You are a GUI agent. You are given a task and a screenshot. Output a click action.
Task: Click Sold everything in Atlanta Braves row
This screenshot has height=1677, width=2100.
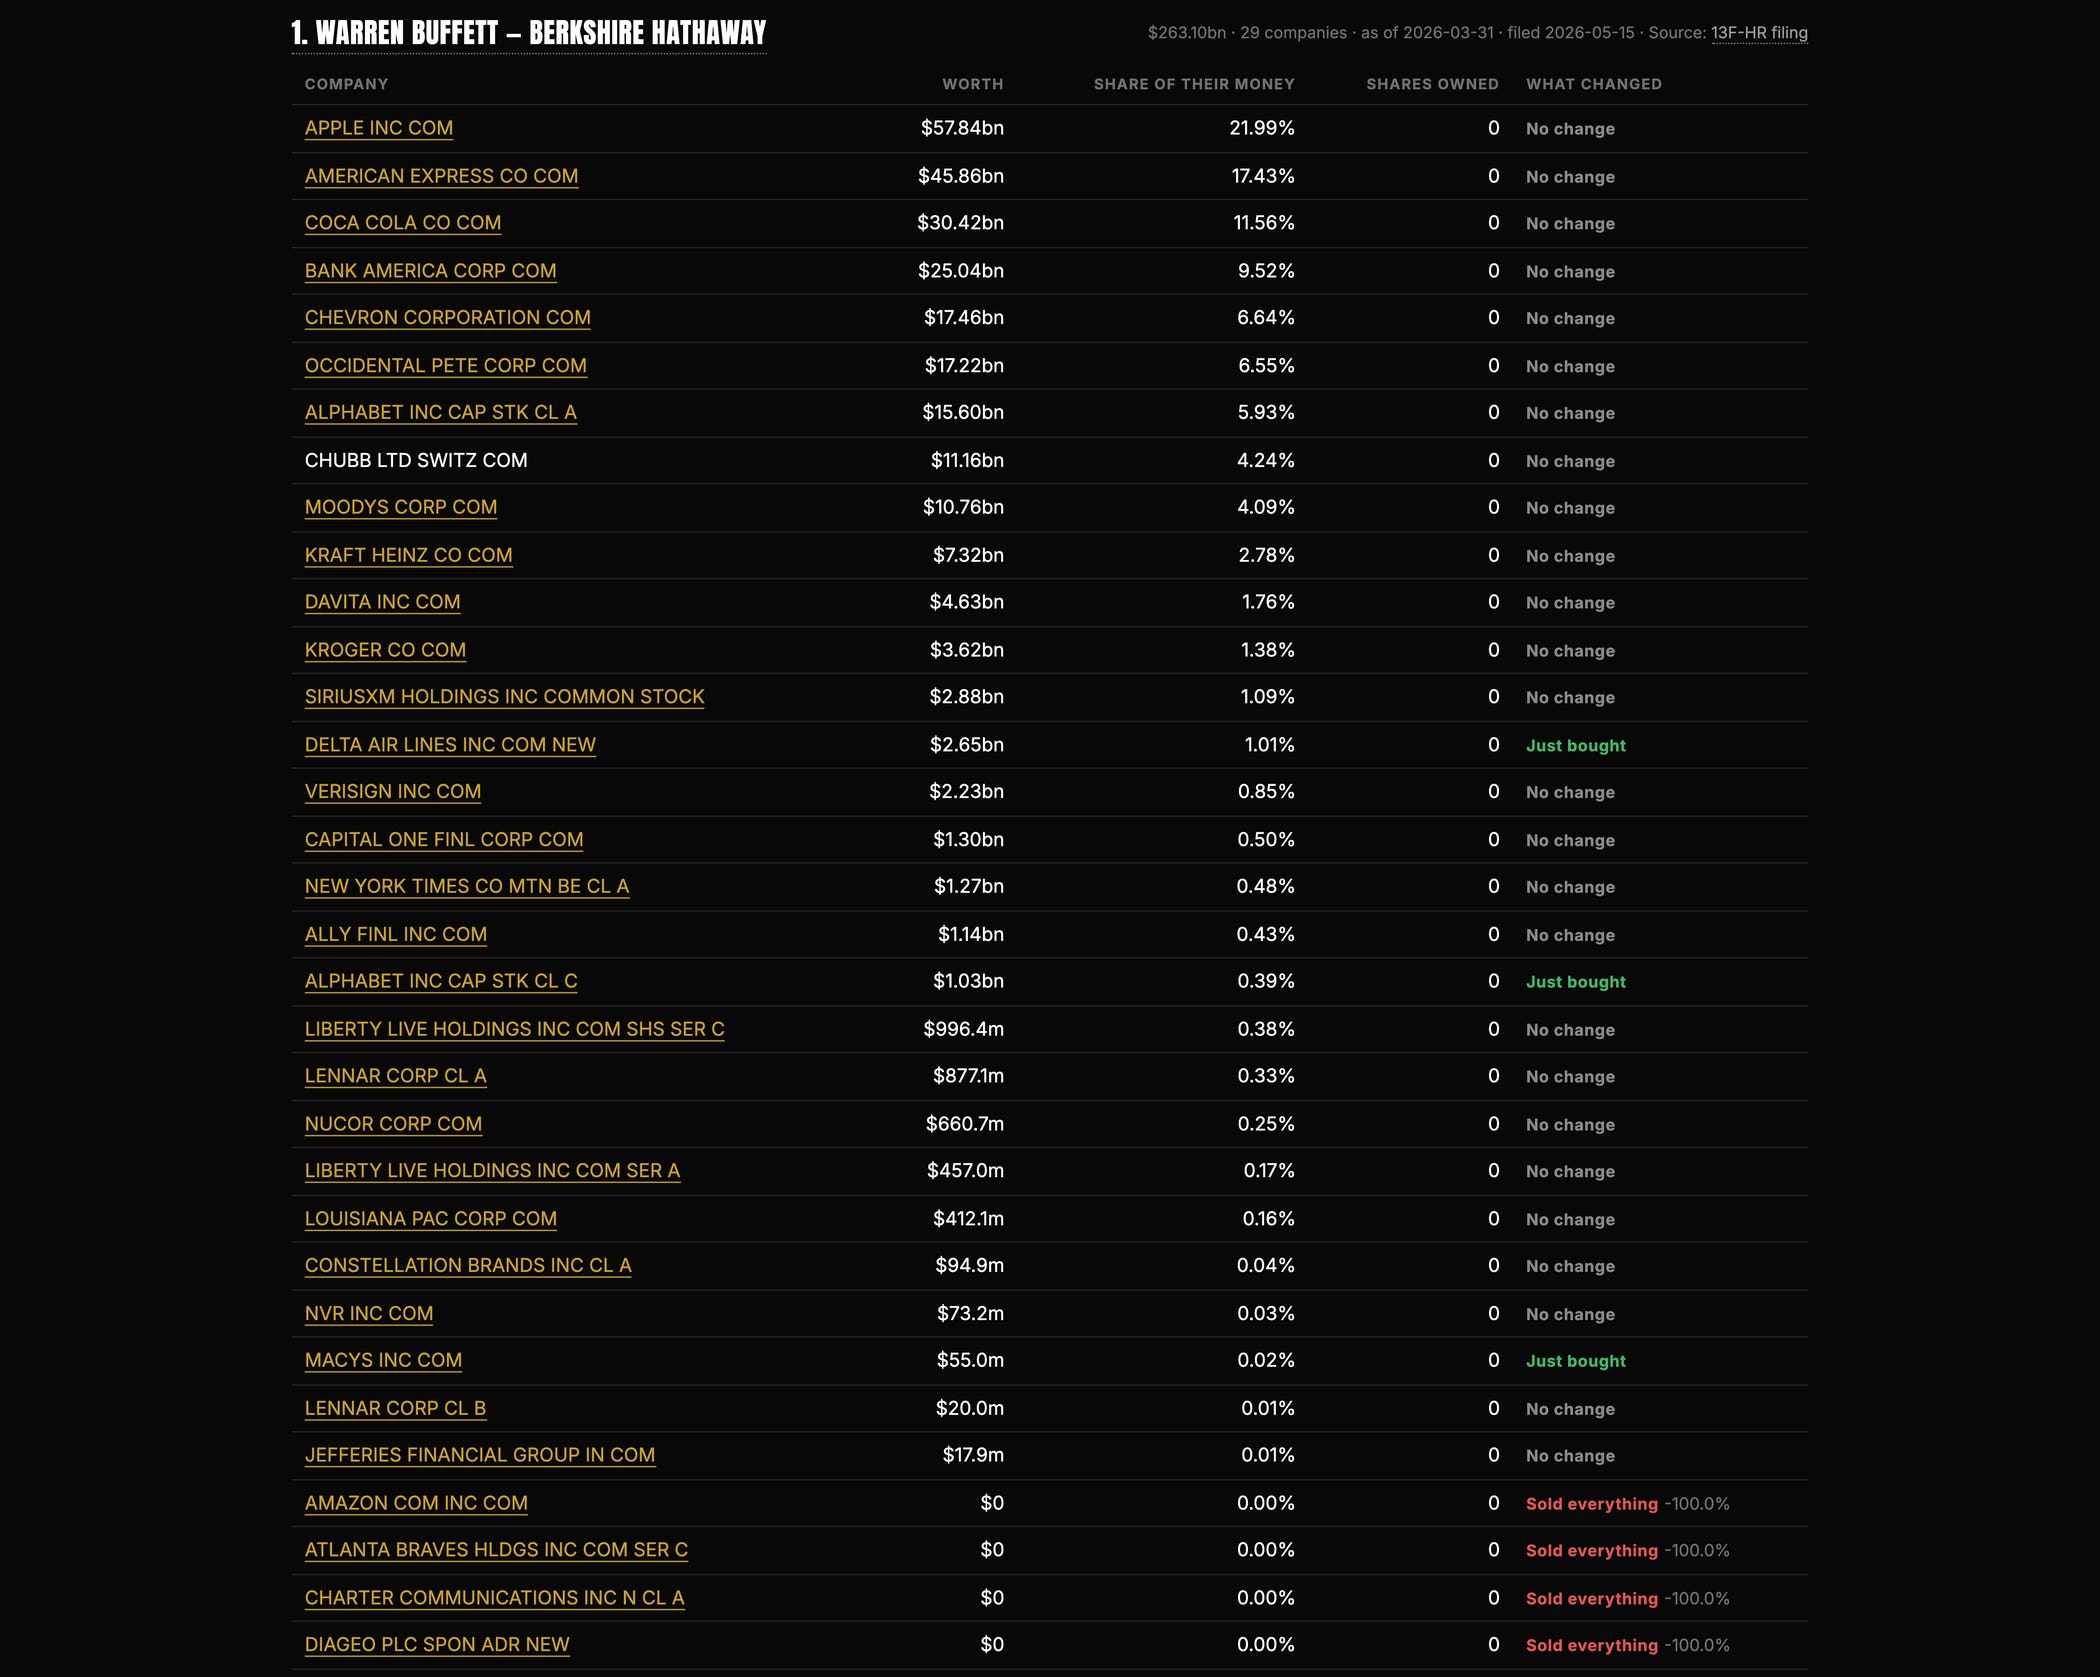tap(1592, 1551)
